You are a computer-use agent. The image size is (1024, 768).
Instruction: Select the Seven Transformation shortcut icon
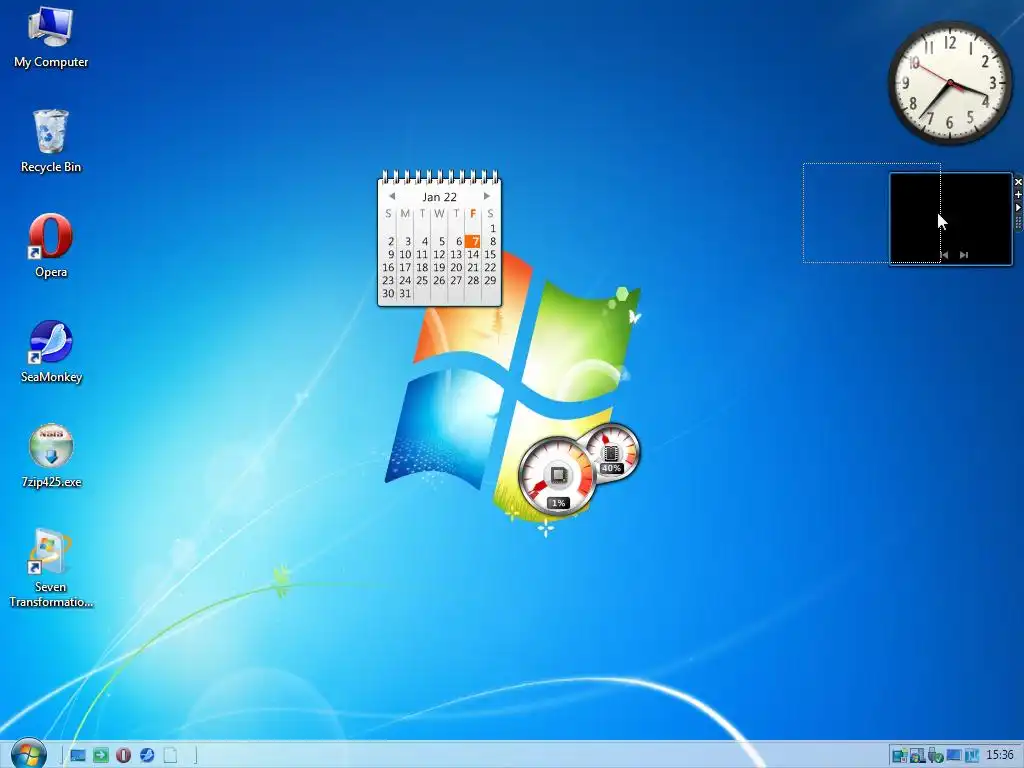[50, 568]
